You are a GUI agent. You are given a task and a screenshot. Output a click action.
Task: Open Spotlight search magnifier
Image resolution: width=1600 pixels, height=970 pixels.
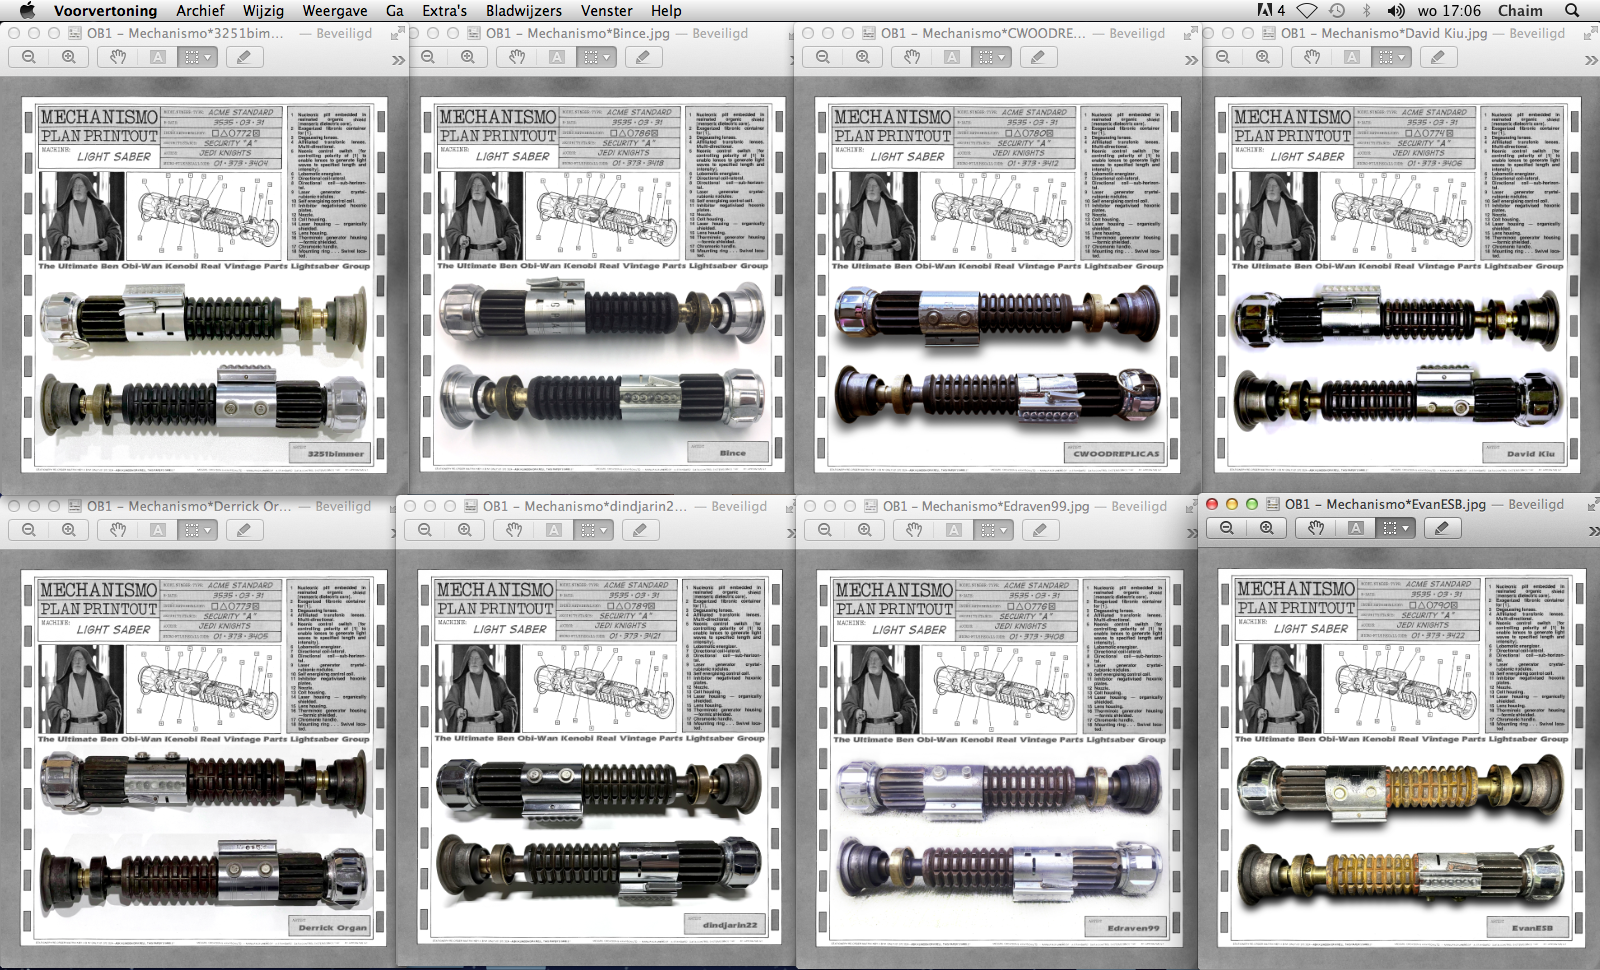1572,11
